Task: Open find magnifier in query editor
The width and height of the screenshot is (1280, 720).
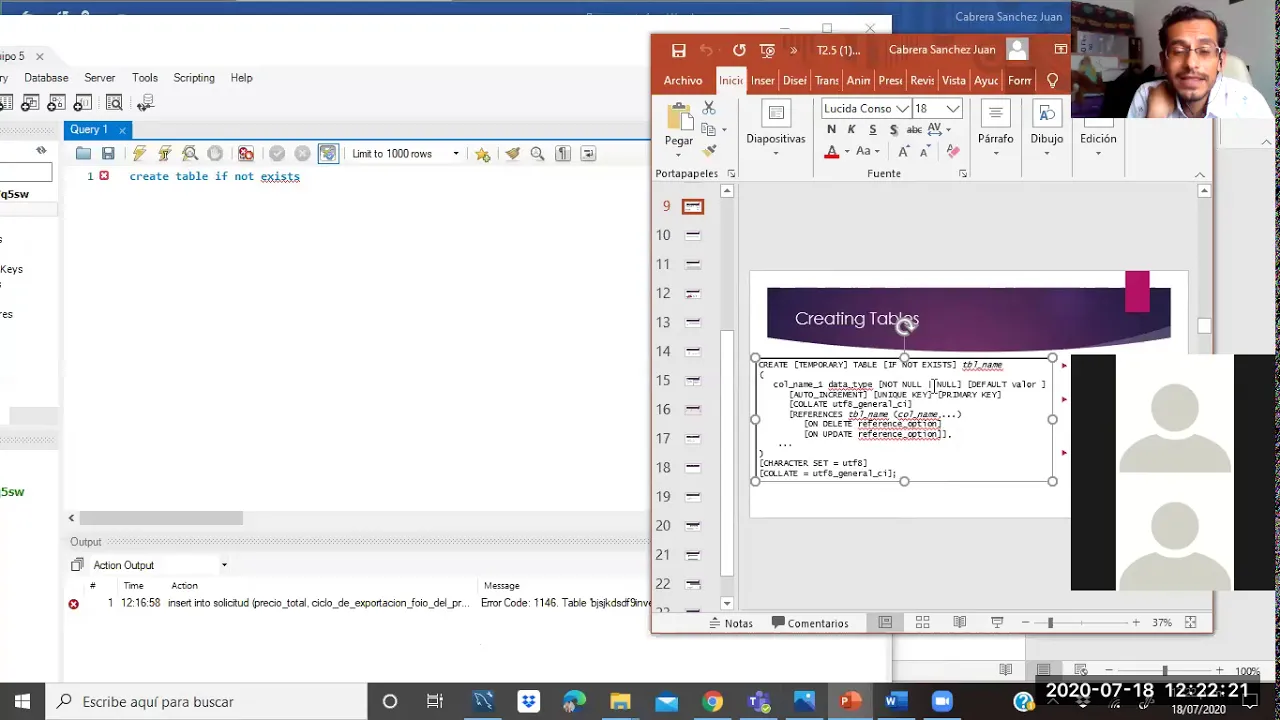Action: [x=537, y=153]
